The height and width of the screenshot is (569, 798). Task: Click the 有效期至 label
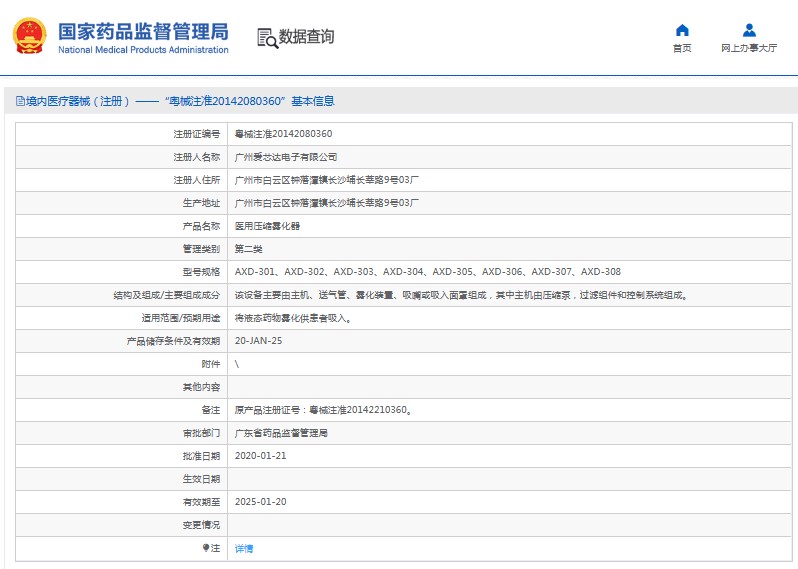[x=201, y=502]
